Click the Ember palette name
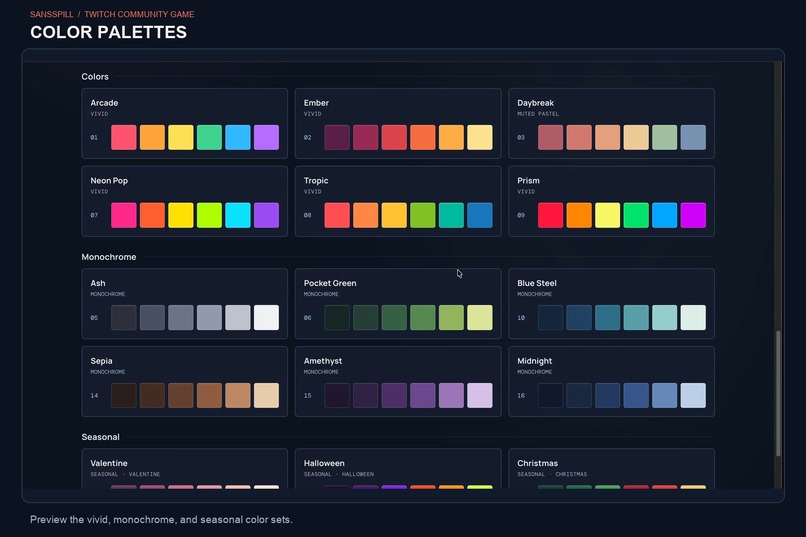Image resolution: width=806 pixels, height=537 pixels. [x=316, y=103]
